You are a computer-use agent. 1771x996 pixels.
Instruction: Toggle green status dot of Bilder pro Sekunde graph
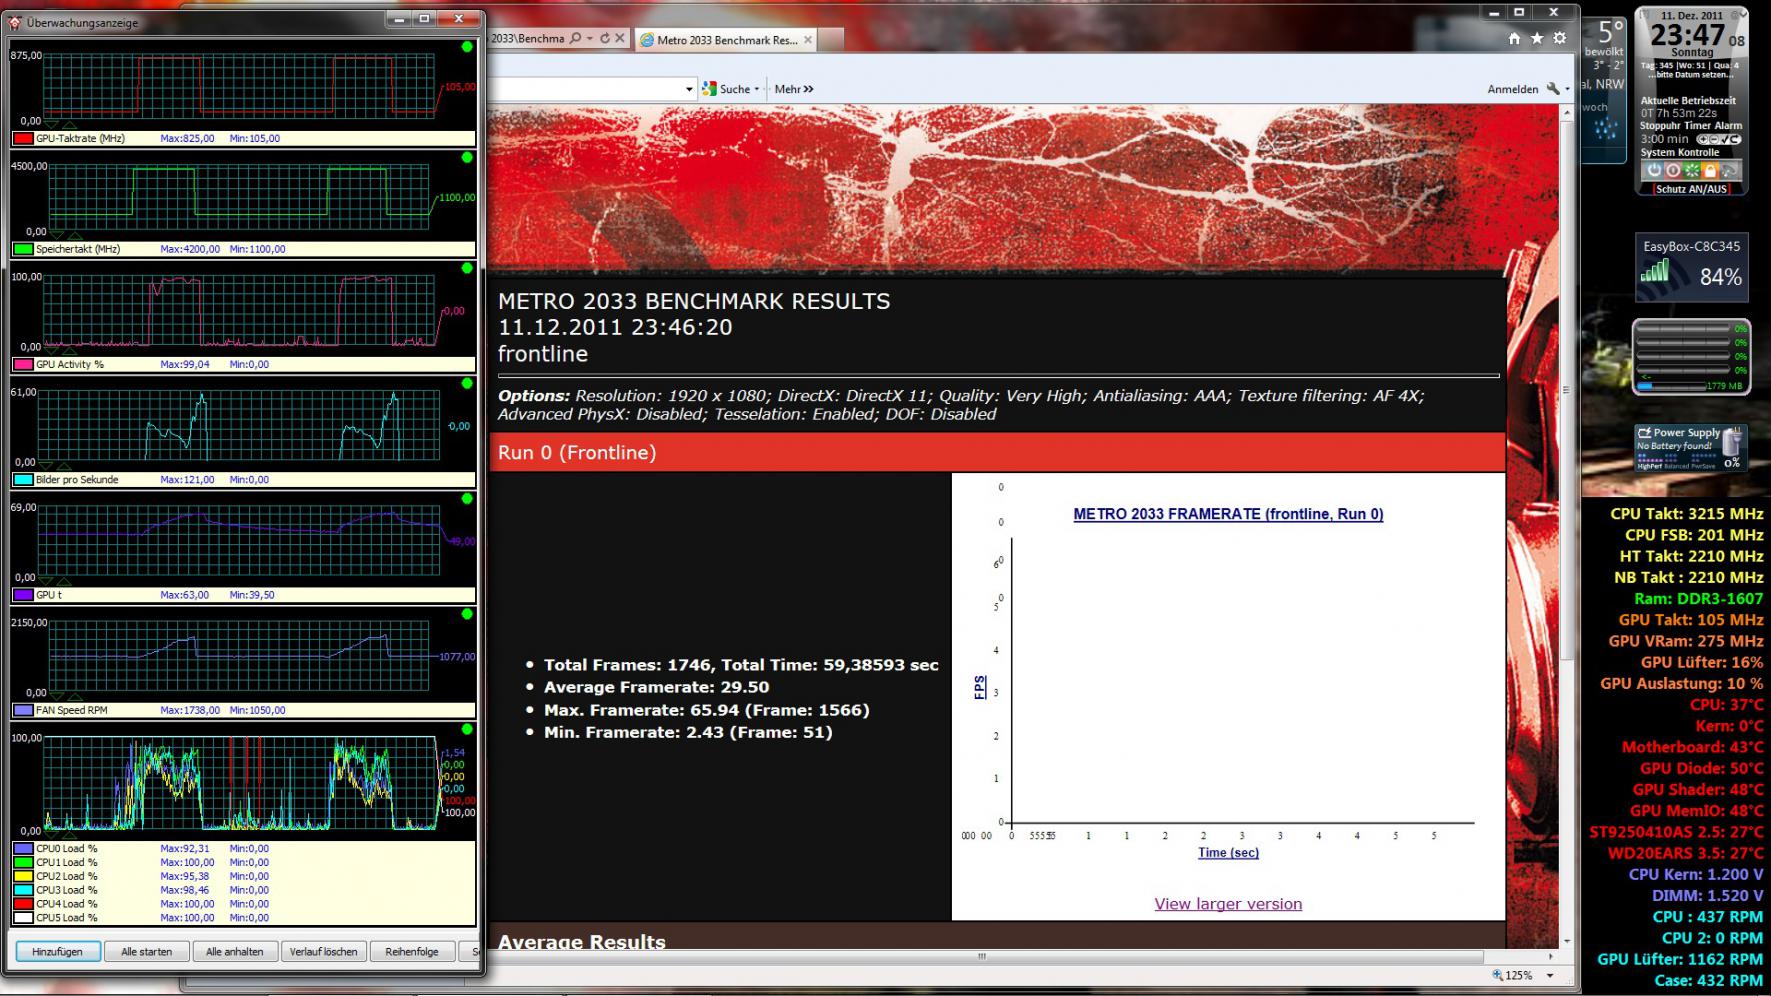click(x=467, y=383)
